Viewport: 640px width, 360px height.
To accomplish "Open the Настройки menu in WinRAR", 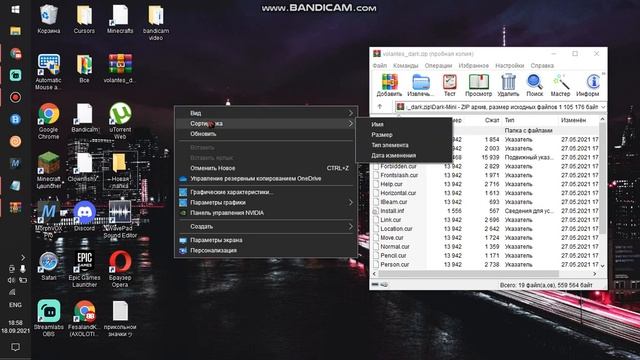I will tap(509, 65).
